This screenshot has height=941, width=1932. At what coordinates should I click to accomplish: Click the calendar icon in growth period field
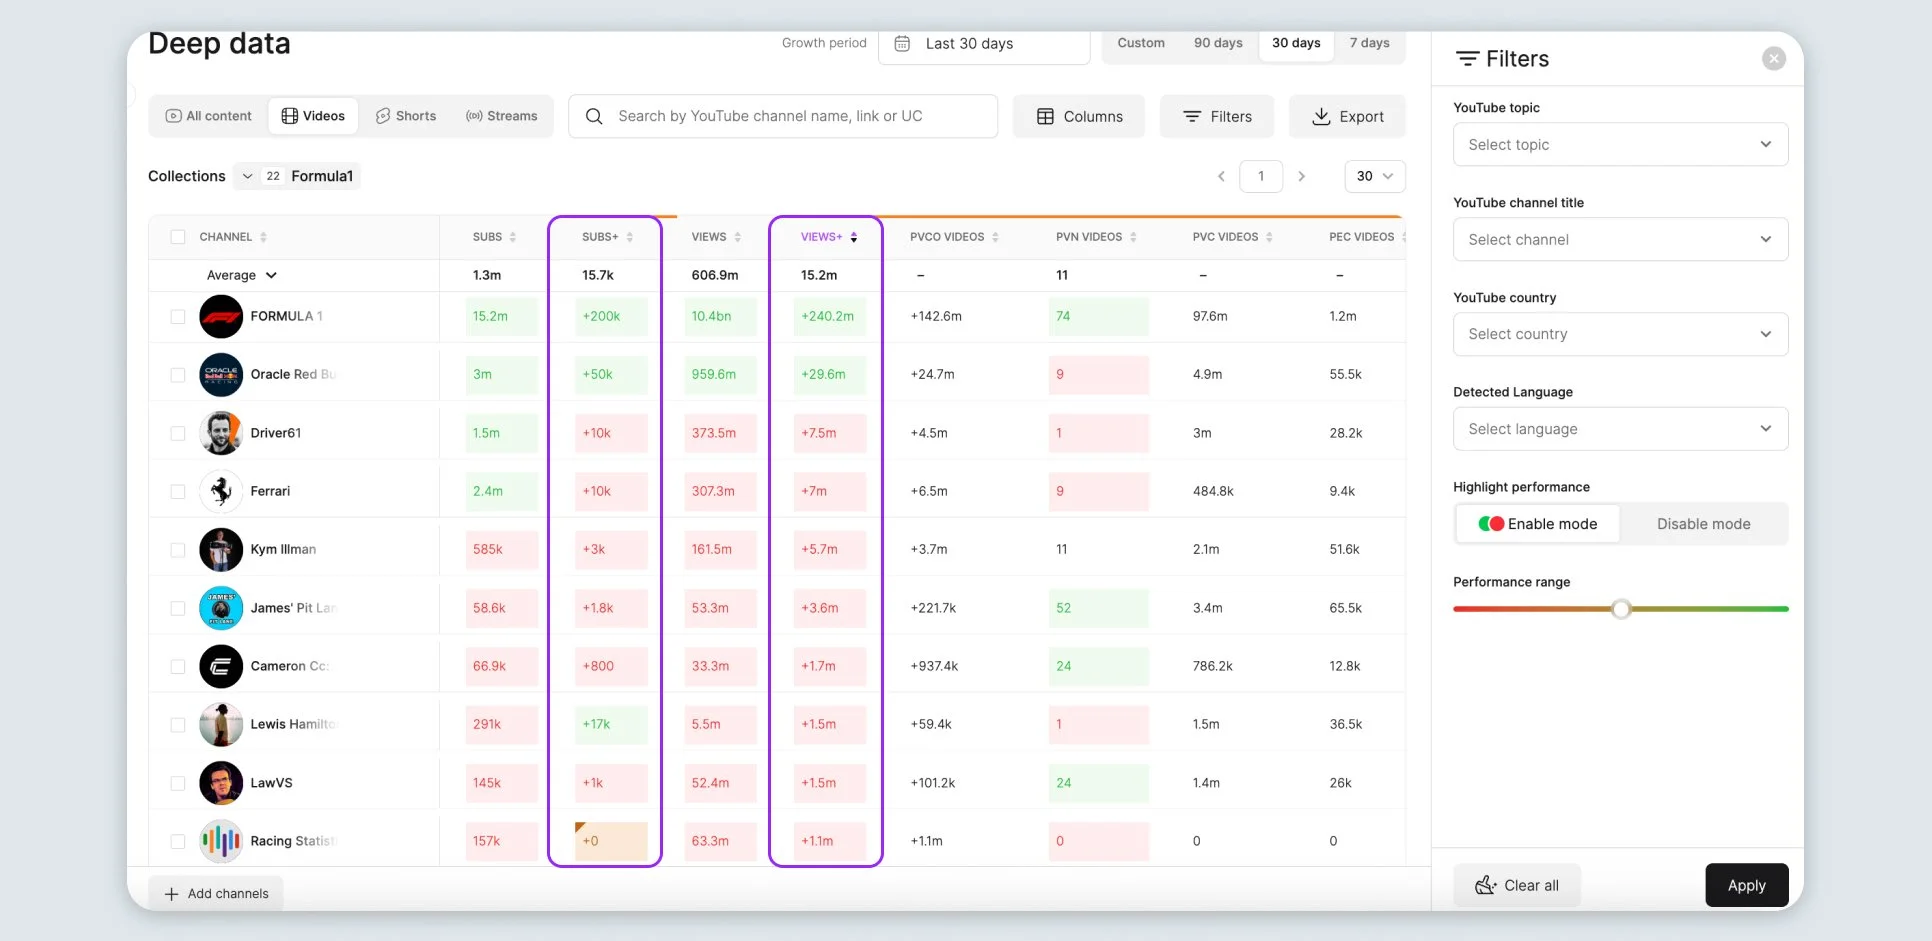coord(902,44)
